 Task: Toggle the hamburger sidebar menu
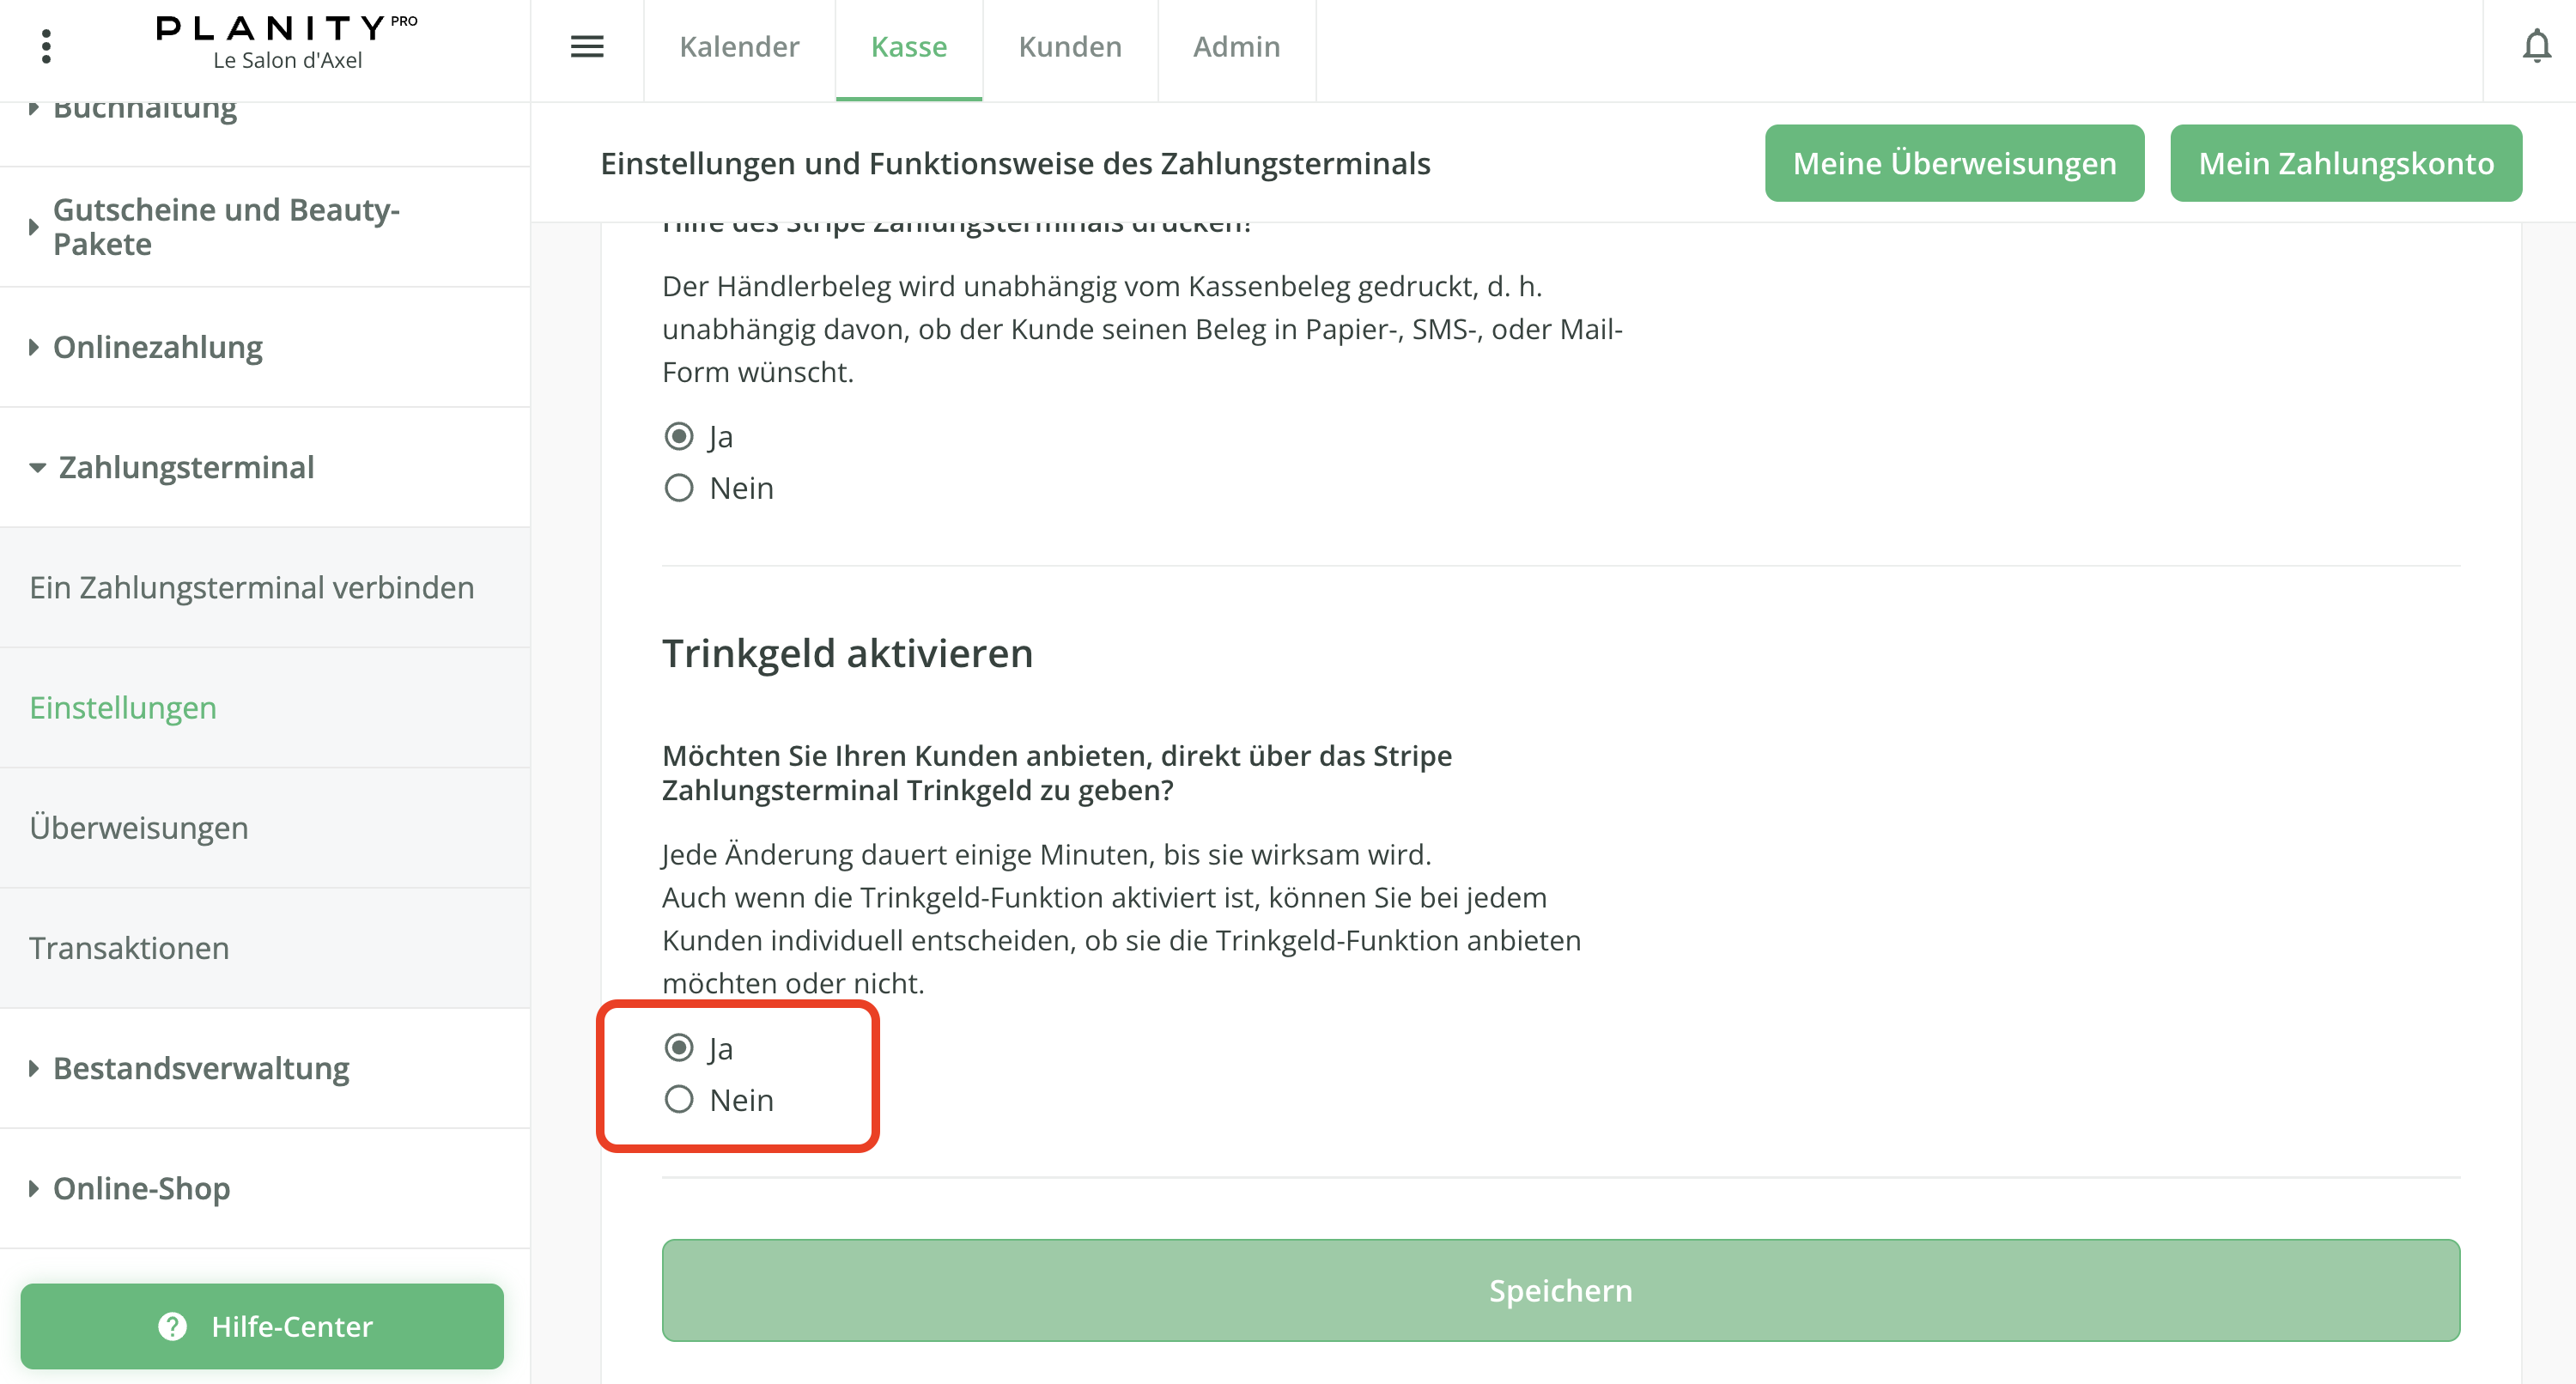[x=587, y=46]
